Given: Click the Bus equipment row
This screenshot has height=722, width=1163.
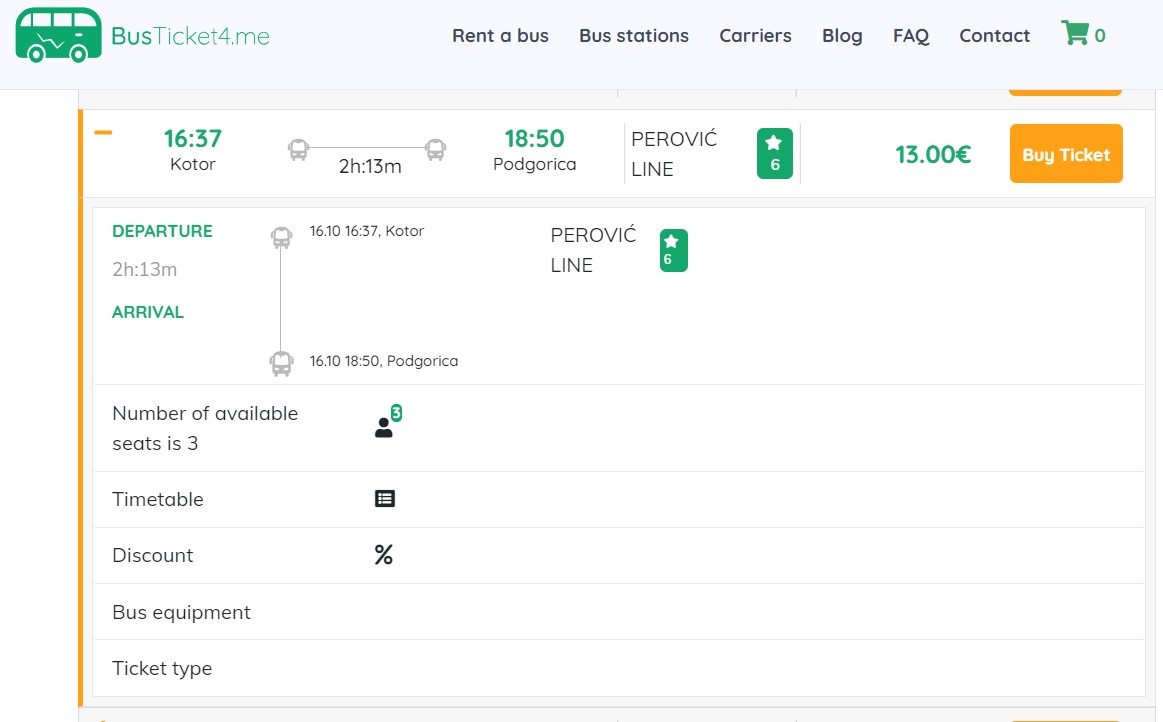Looking at the screenshot, I should pyautogui.click(x=618, y=611).
